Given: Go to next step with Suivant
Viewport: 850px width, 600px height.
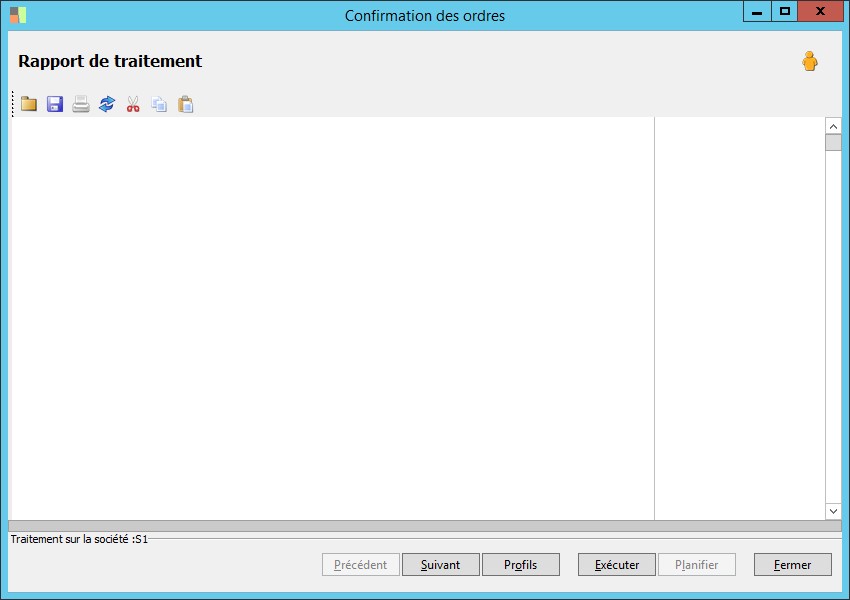Looking at the screenshot, I should pos(441,565).
